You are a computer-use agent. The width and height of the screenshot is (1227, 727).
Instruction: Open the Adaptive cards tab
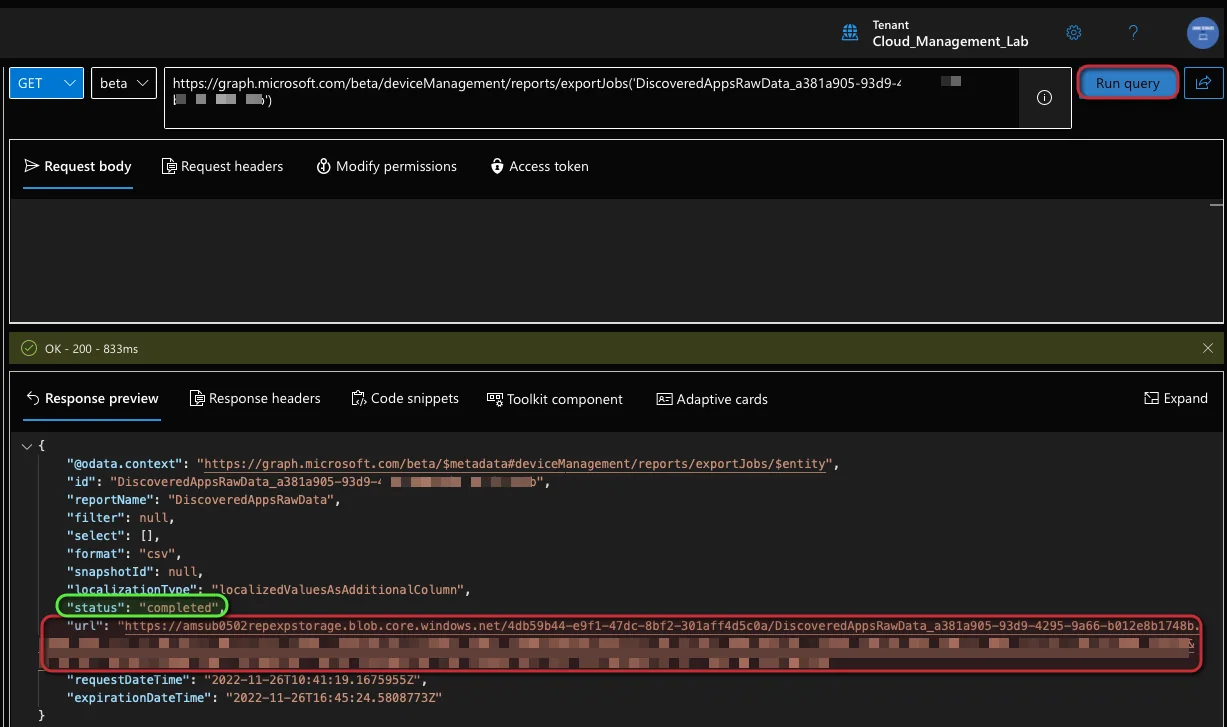point(712,399)
